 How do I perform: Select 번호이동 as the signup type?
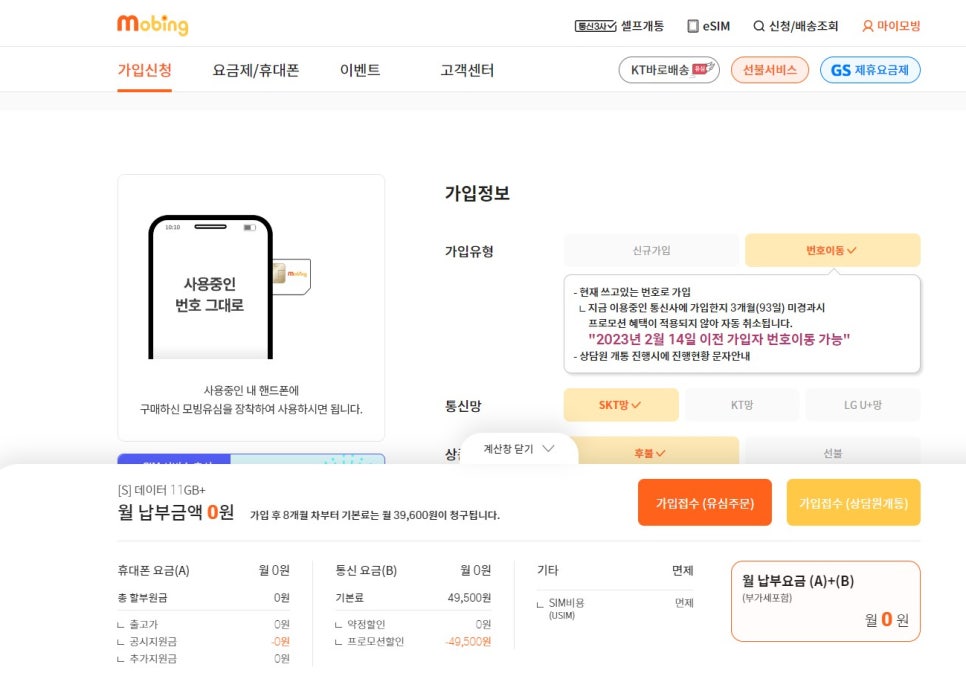[832, 250]
